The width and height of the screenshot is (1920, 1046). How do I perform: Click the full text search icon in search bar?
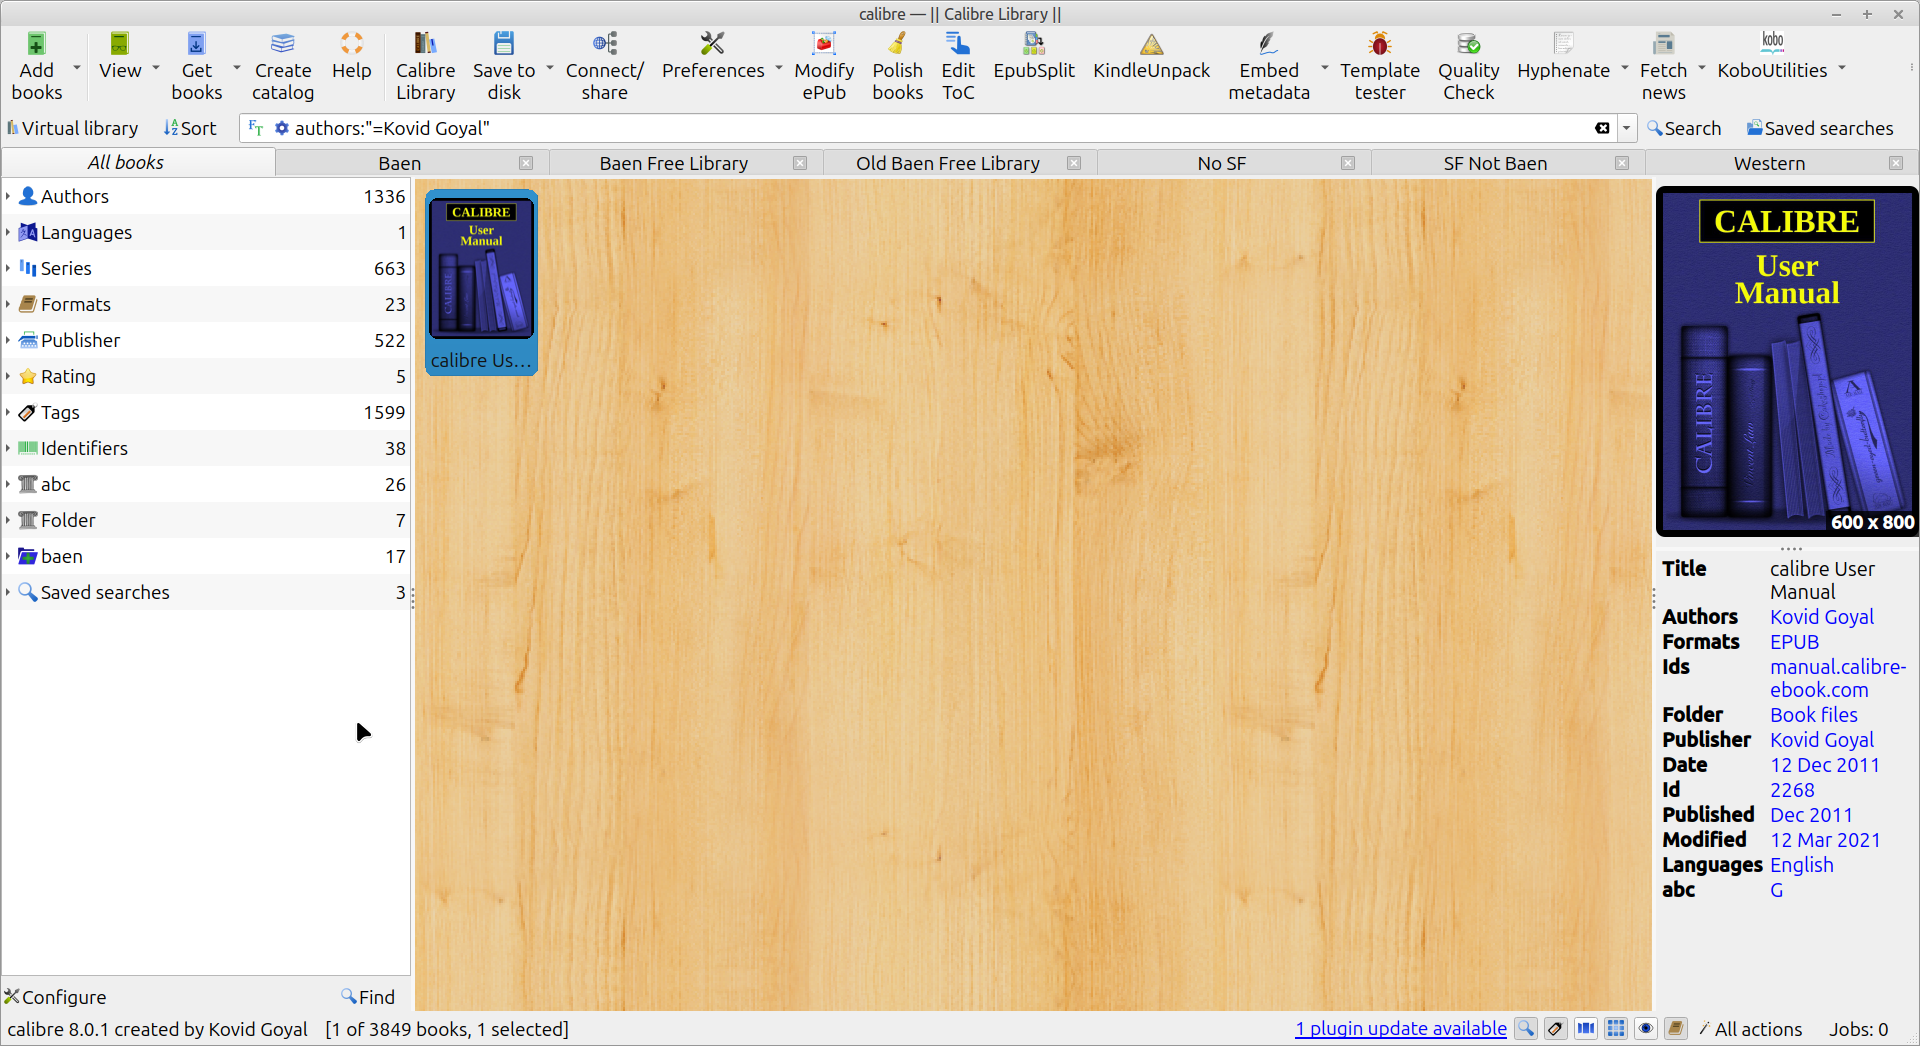tap(256, 128)
